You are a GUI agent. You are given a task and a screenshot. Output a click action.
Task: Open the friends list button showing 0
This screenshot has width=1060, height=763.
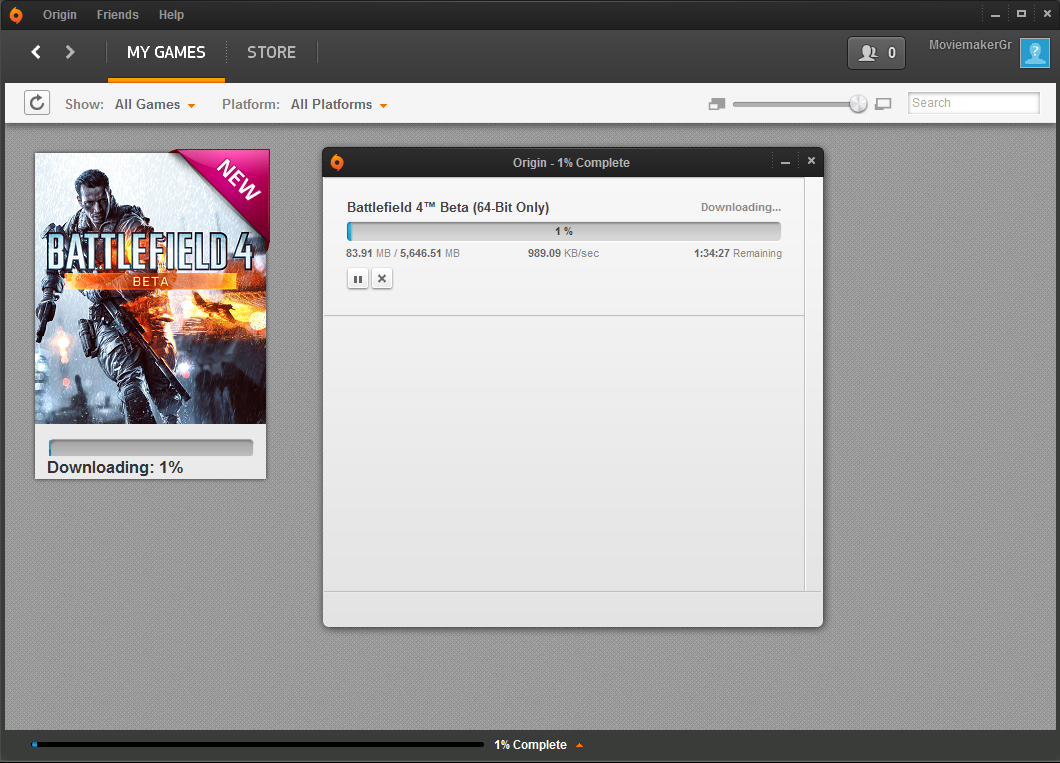coord(876,53)
